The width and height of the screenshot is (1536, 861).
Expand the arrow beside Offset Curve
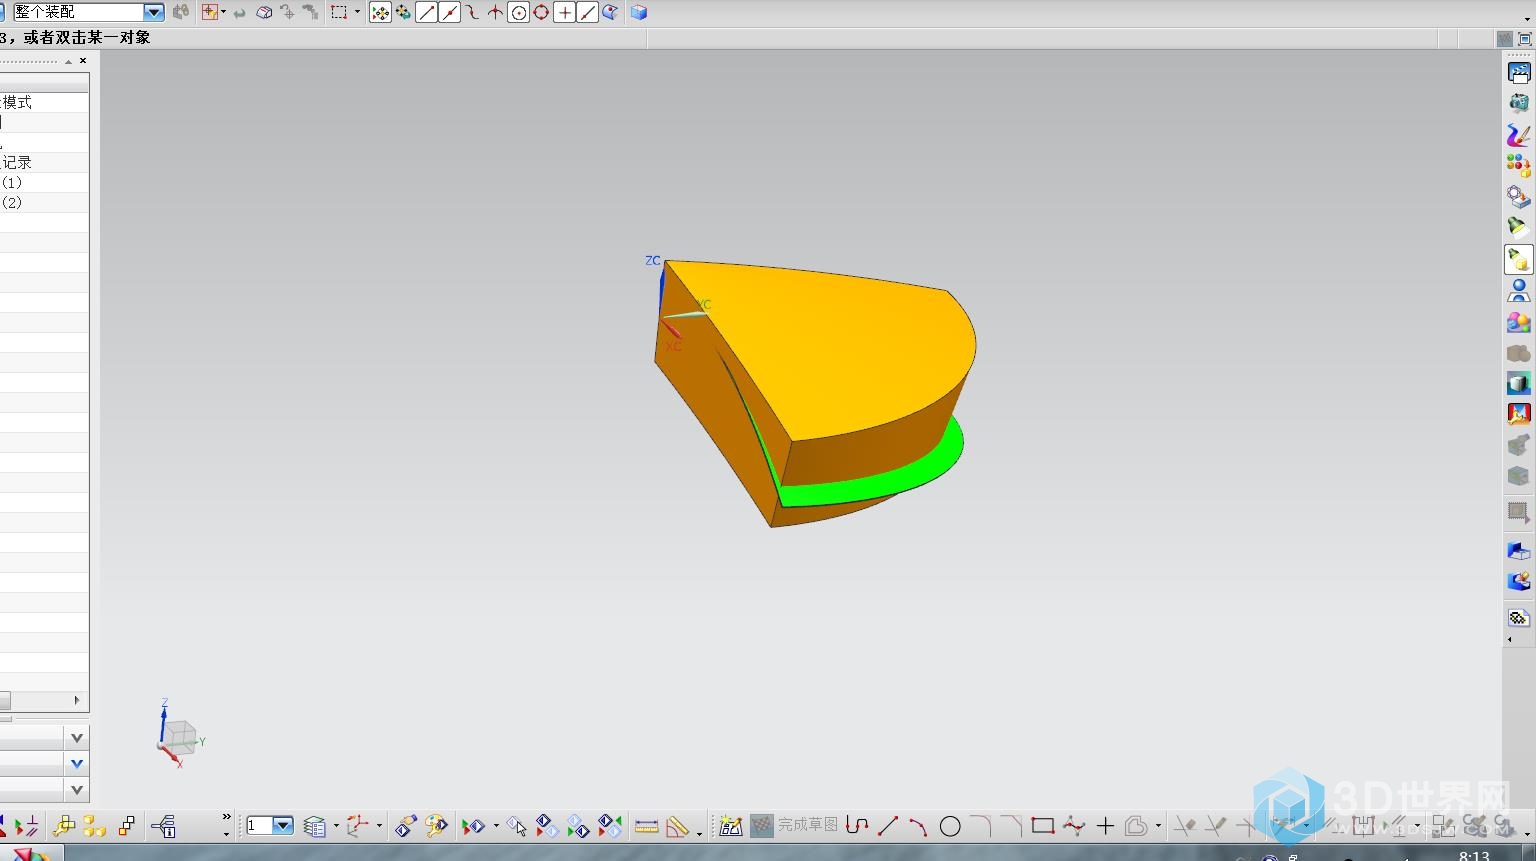1158,826
